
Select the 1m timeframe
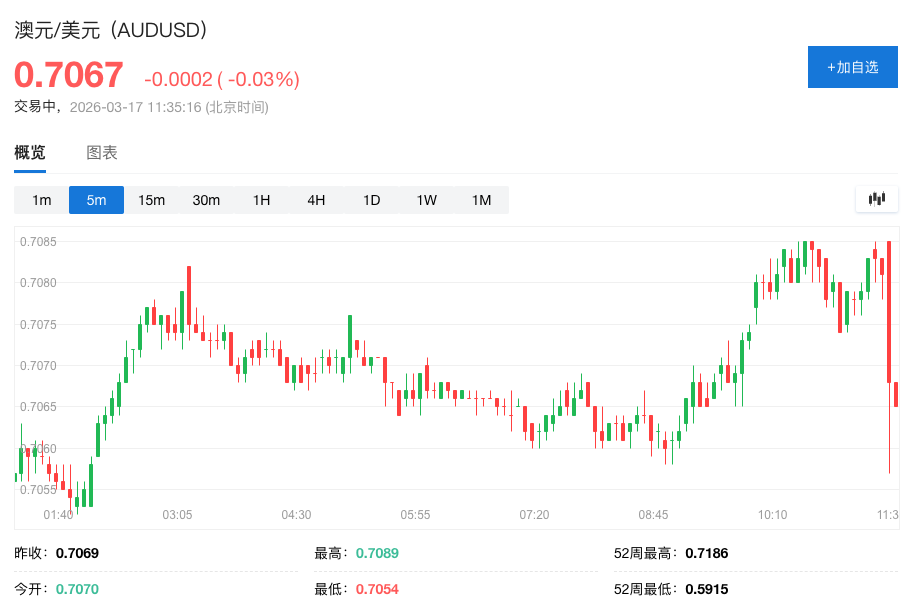(40, 200)
